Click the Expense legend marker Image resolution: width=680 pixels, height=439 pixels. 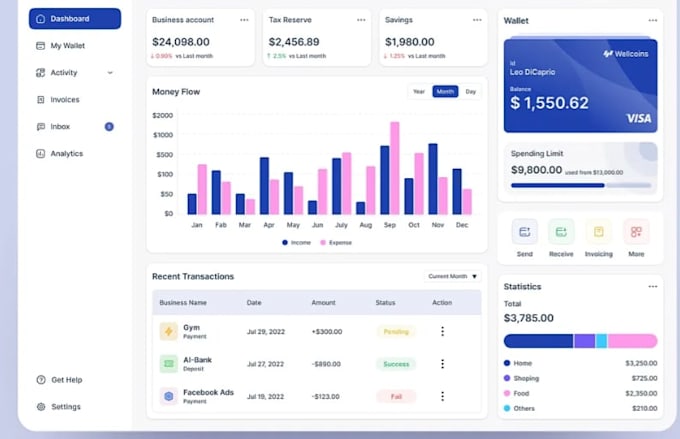(x=323, y=242)
